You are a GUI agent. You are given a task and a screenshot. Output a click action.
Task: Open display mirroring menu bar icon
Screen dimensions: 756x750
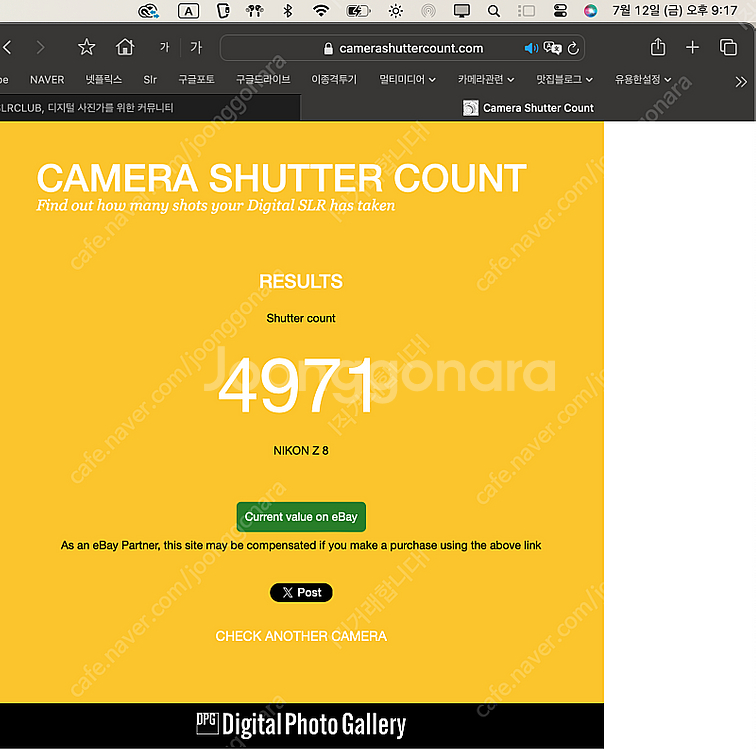click(x=461, y=11)
